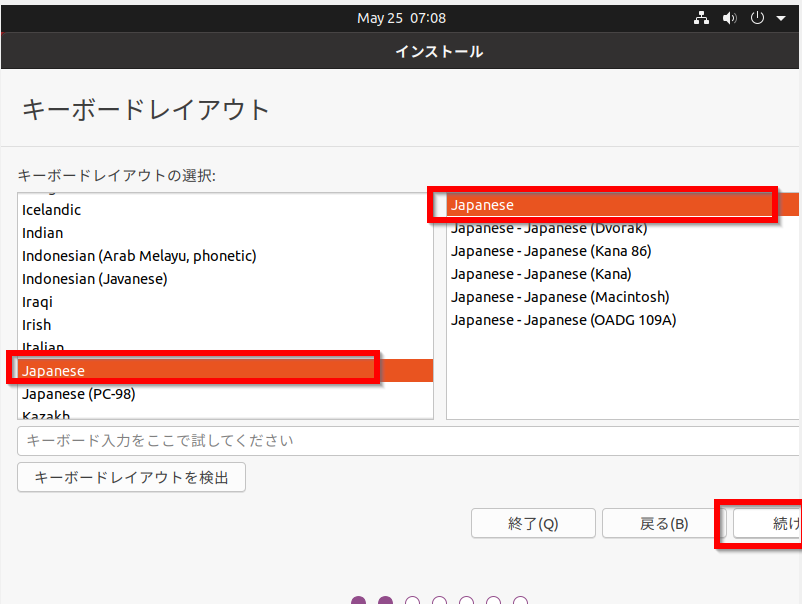The width and height of the screenshot is (802, 604).
Task: Pick Japanese - Japanese (Kana 86) variant
Action: click(550, 251)
